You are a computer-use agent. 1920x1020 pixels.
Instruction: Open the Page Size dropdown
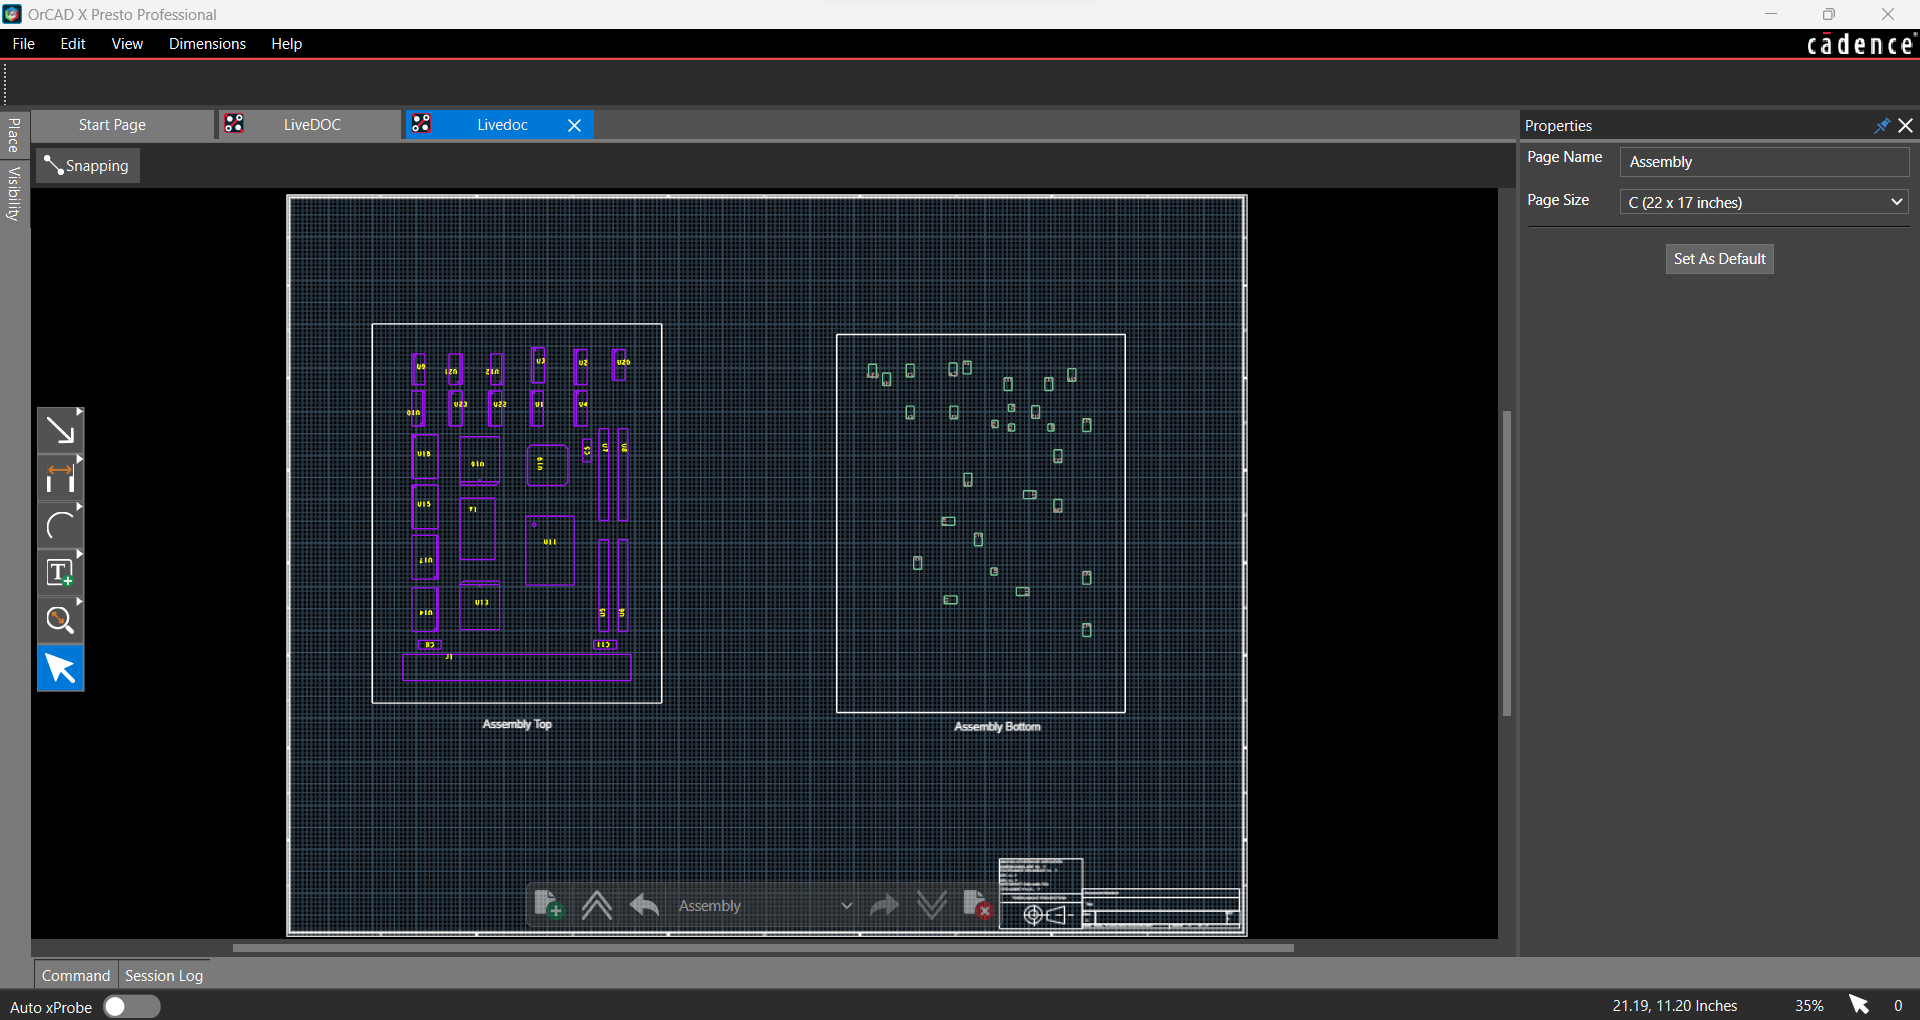point(1764,202)
